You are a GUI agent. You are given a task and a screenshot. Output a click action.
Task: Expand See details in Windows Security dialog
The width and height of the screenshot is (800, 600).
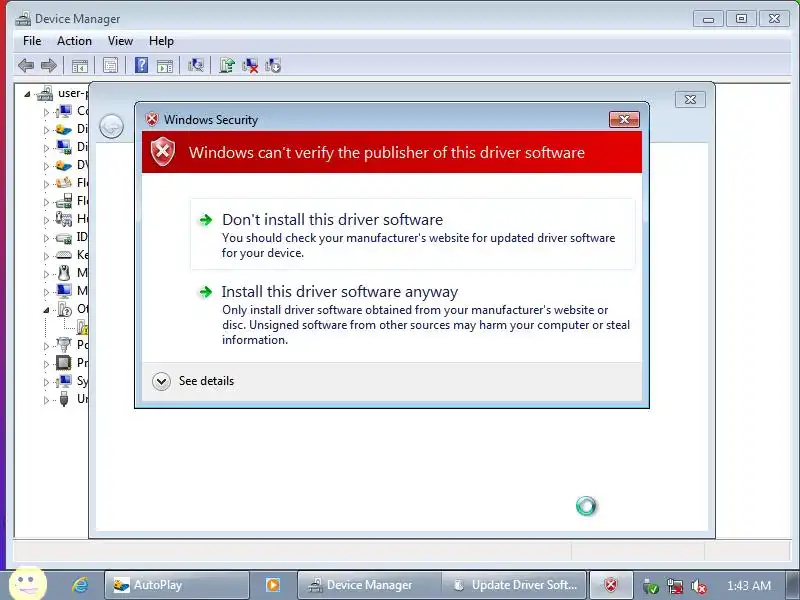pos(193,381)
